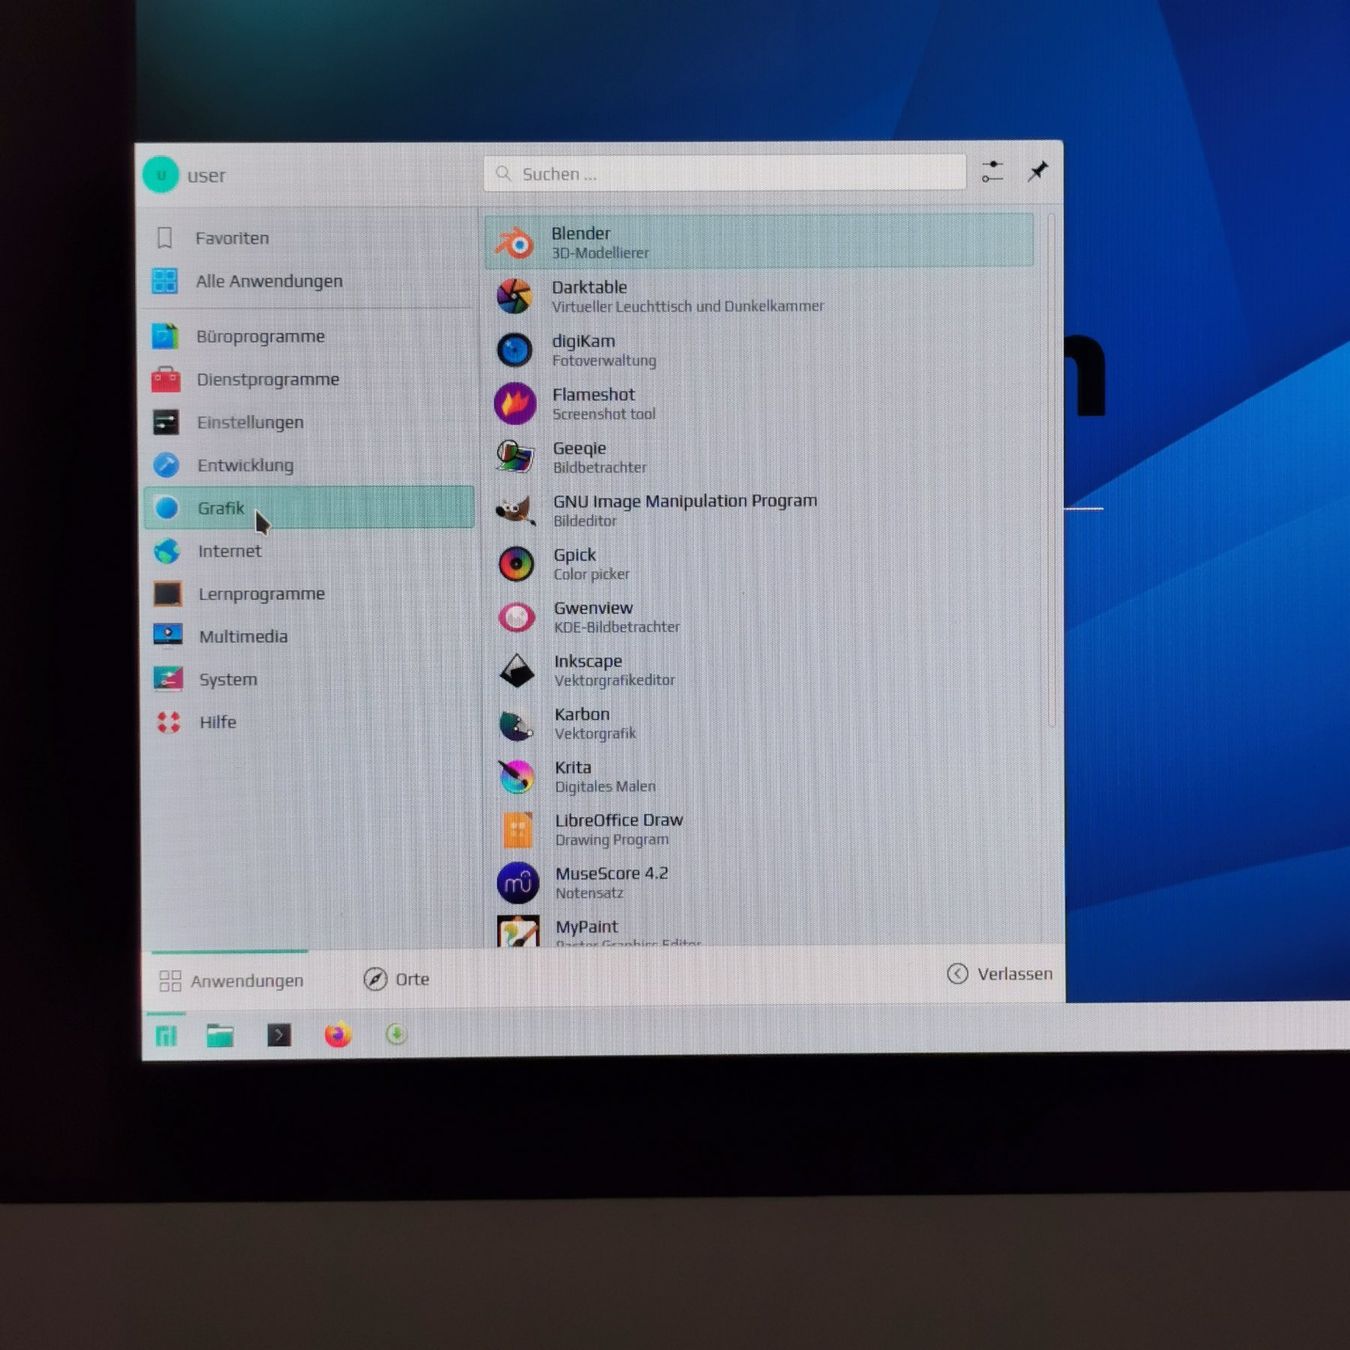Click the green download icon in taskbar
This screenshot has height=1350, width=1350.
(x=396, y=1034)
